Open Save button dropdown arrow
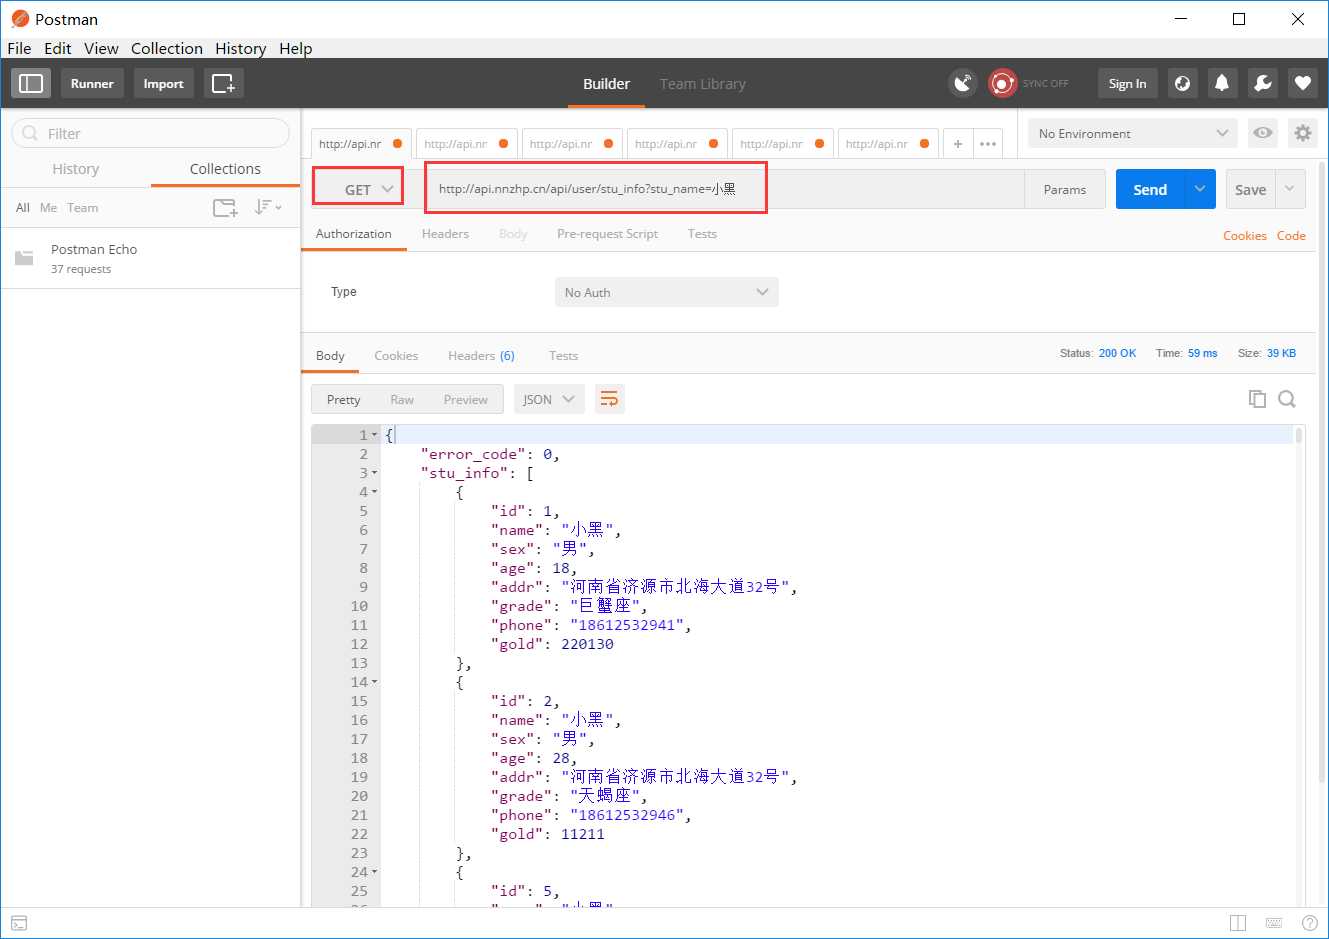 tap(1289, 189)
